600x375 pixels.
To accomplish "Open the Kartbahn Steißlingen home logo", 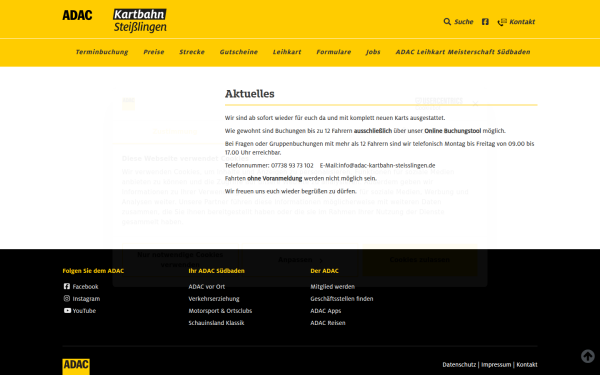I will click(x=140, y=20).
